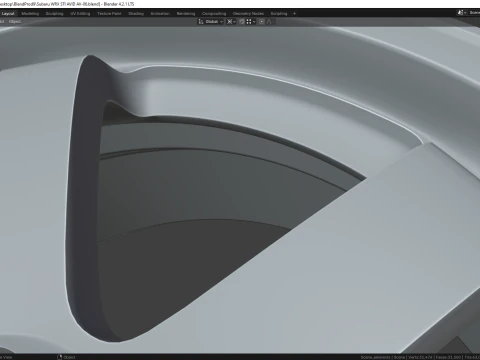Switch to the Compositing workspace tab
Image resolution: width=480 pixels, height=360 pixels.
(214, 14)
